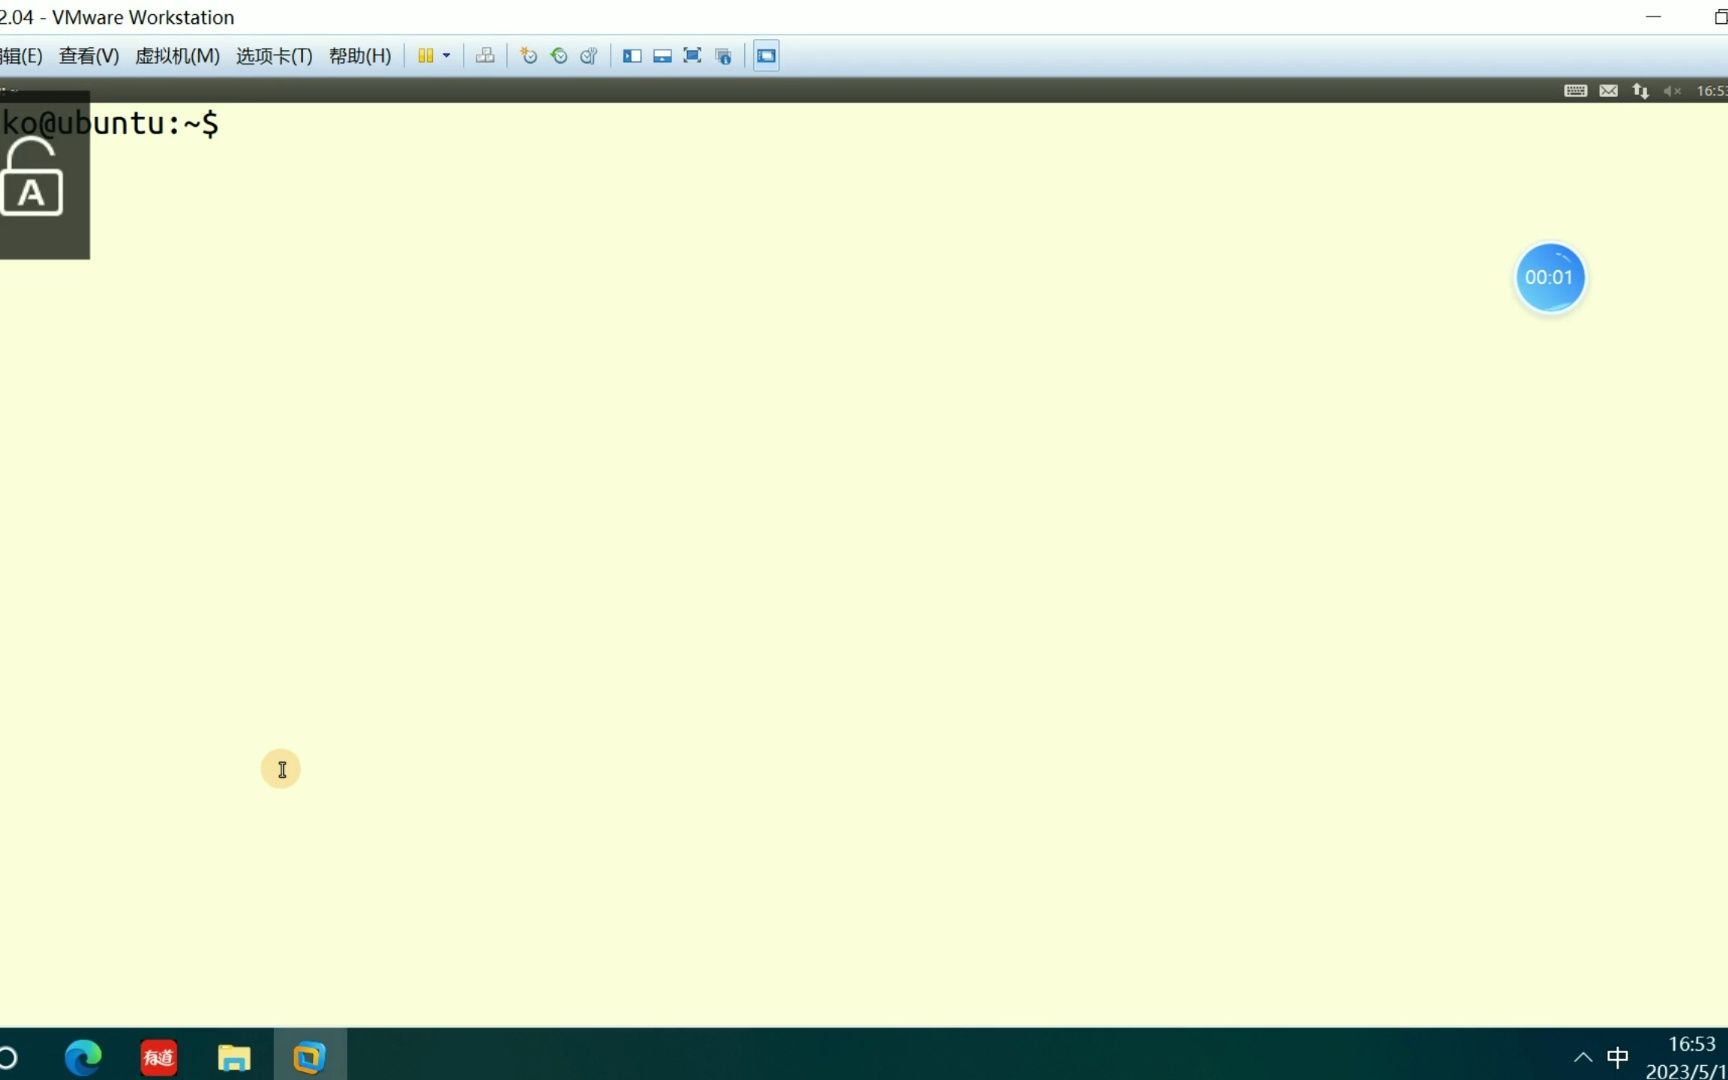Open the snapshot manager
Viewport: 1728px width, 1080px height.
(x=588, y=56)
